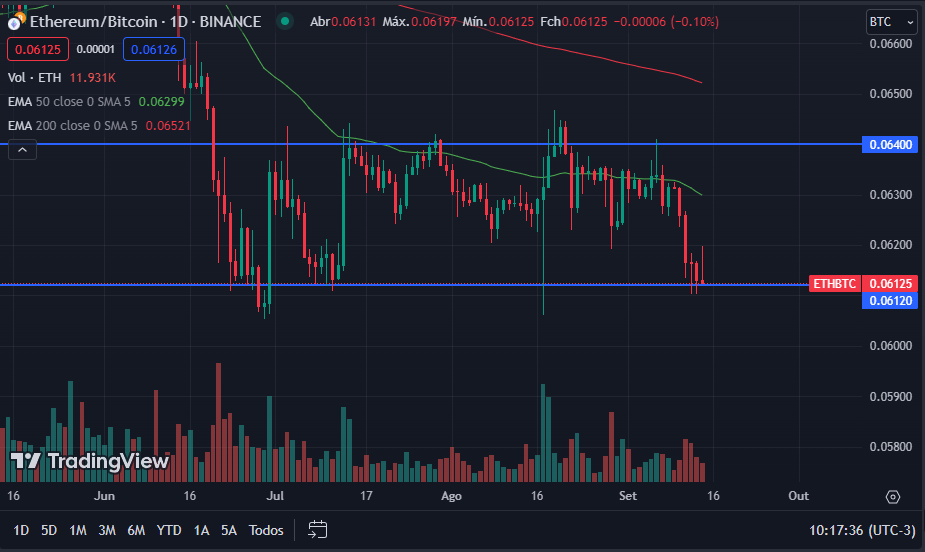Click the Jun label on time axis
The image size is (925, 552).
(104, 496)
